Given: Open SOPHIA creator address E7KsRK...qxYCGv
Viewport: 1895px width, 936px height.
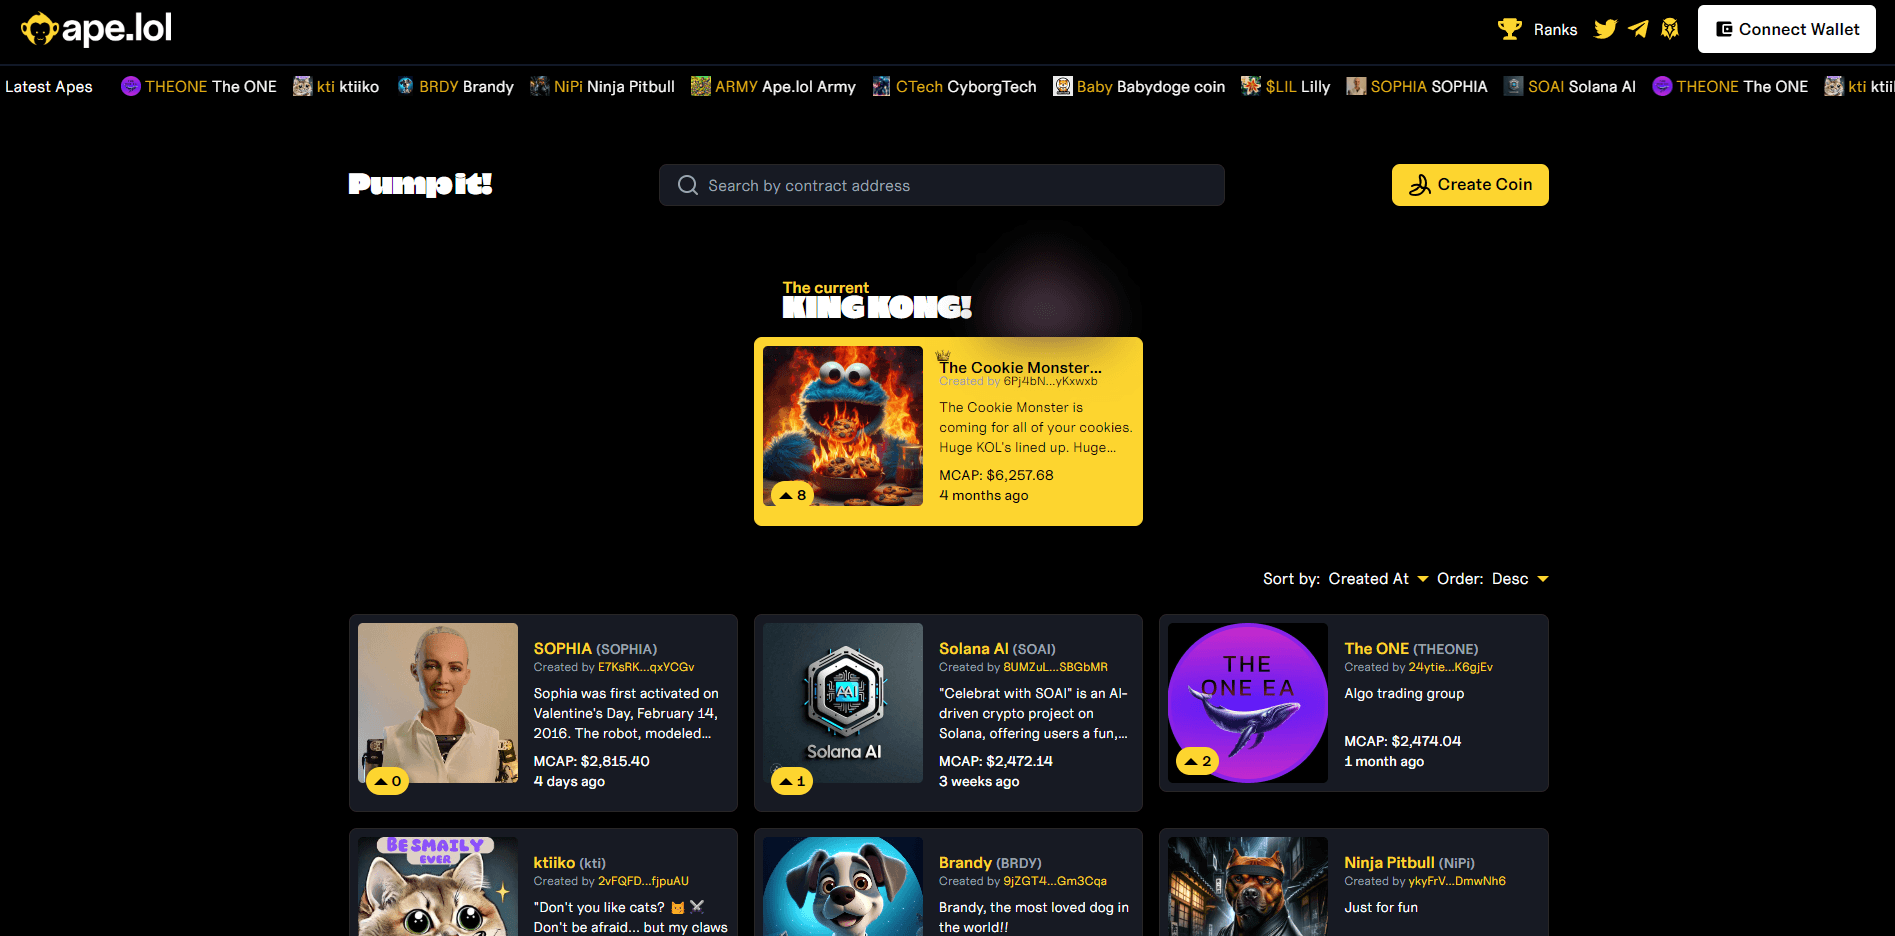Looking at the screenshot, I should point(645,667).
